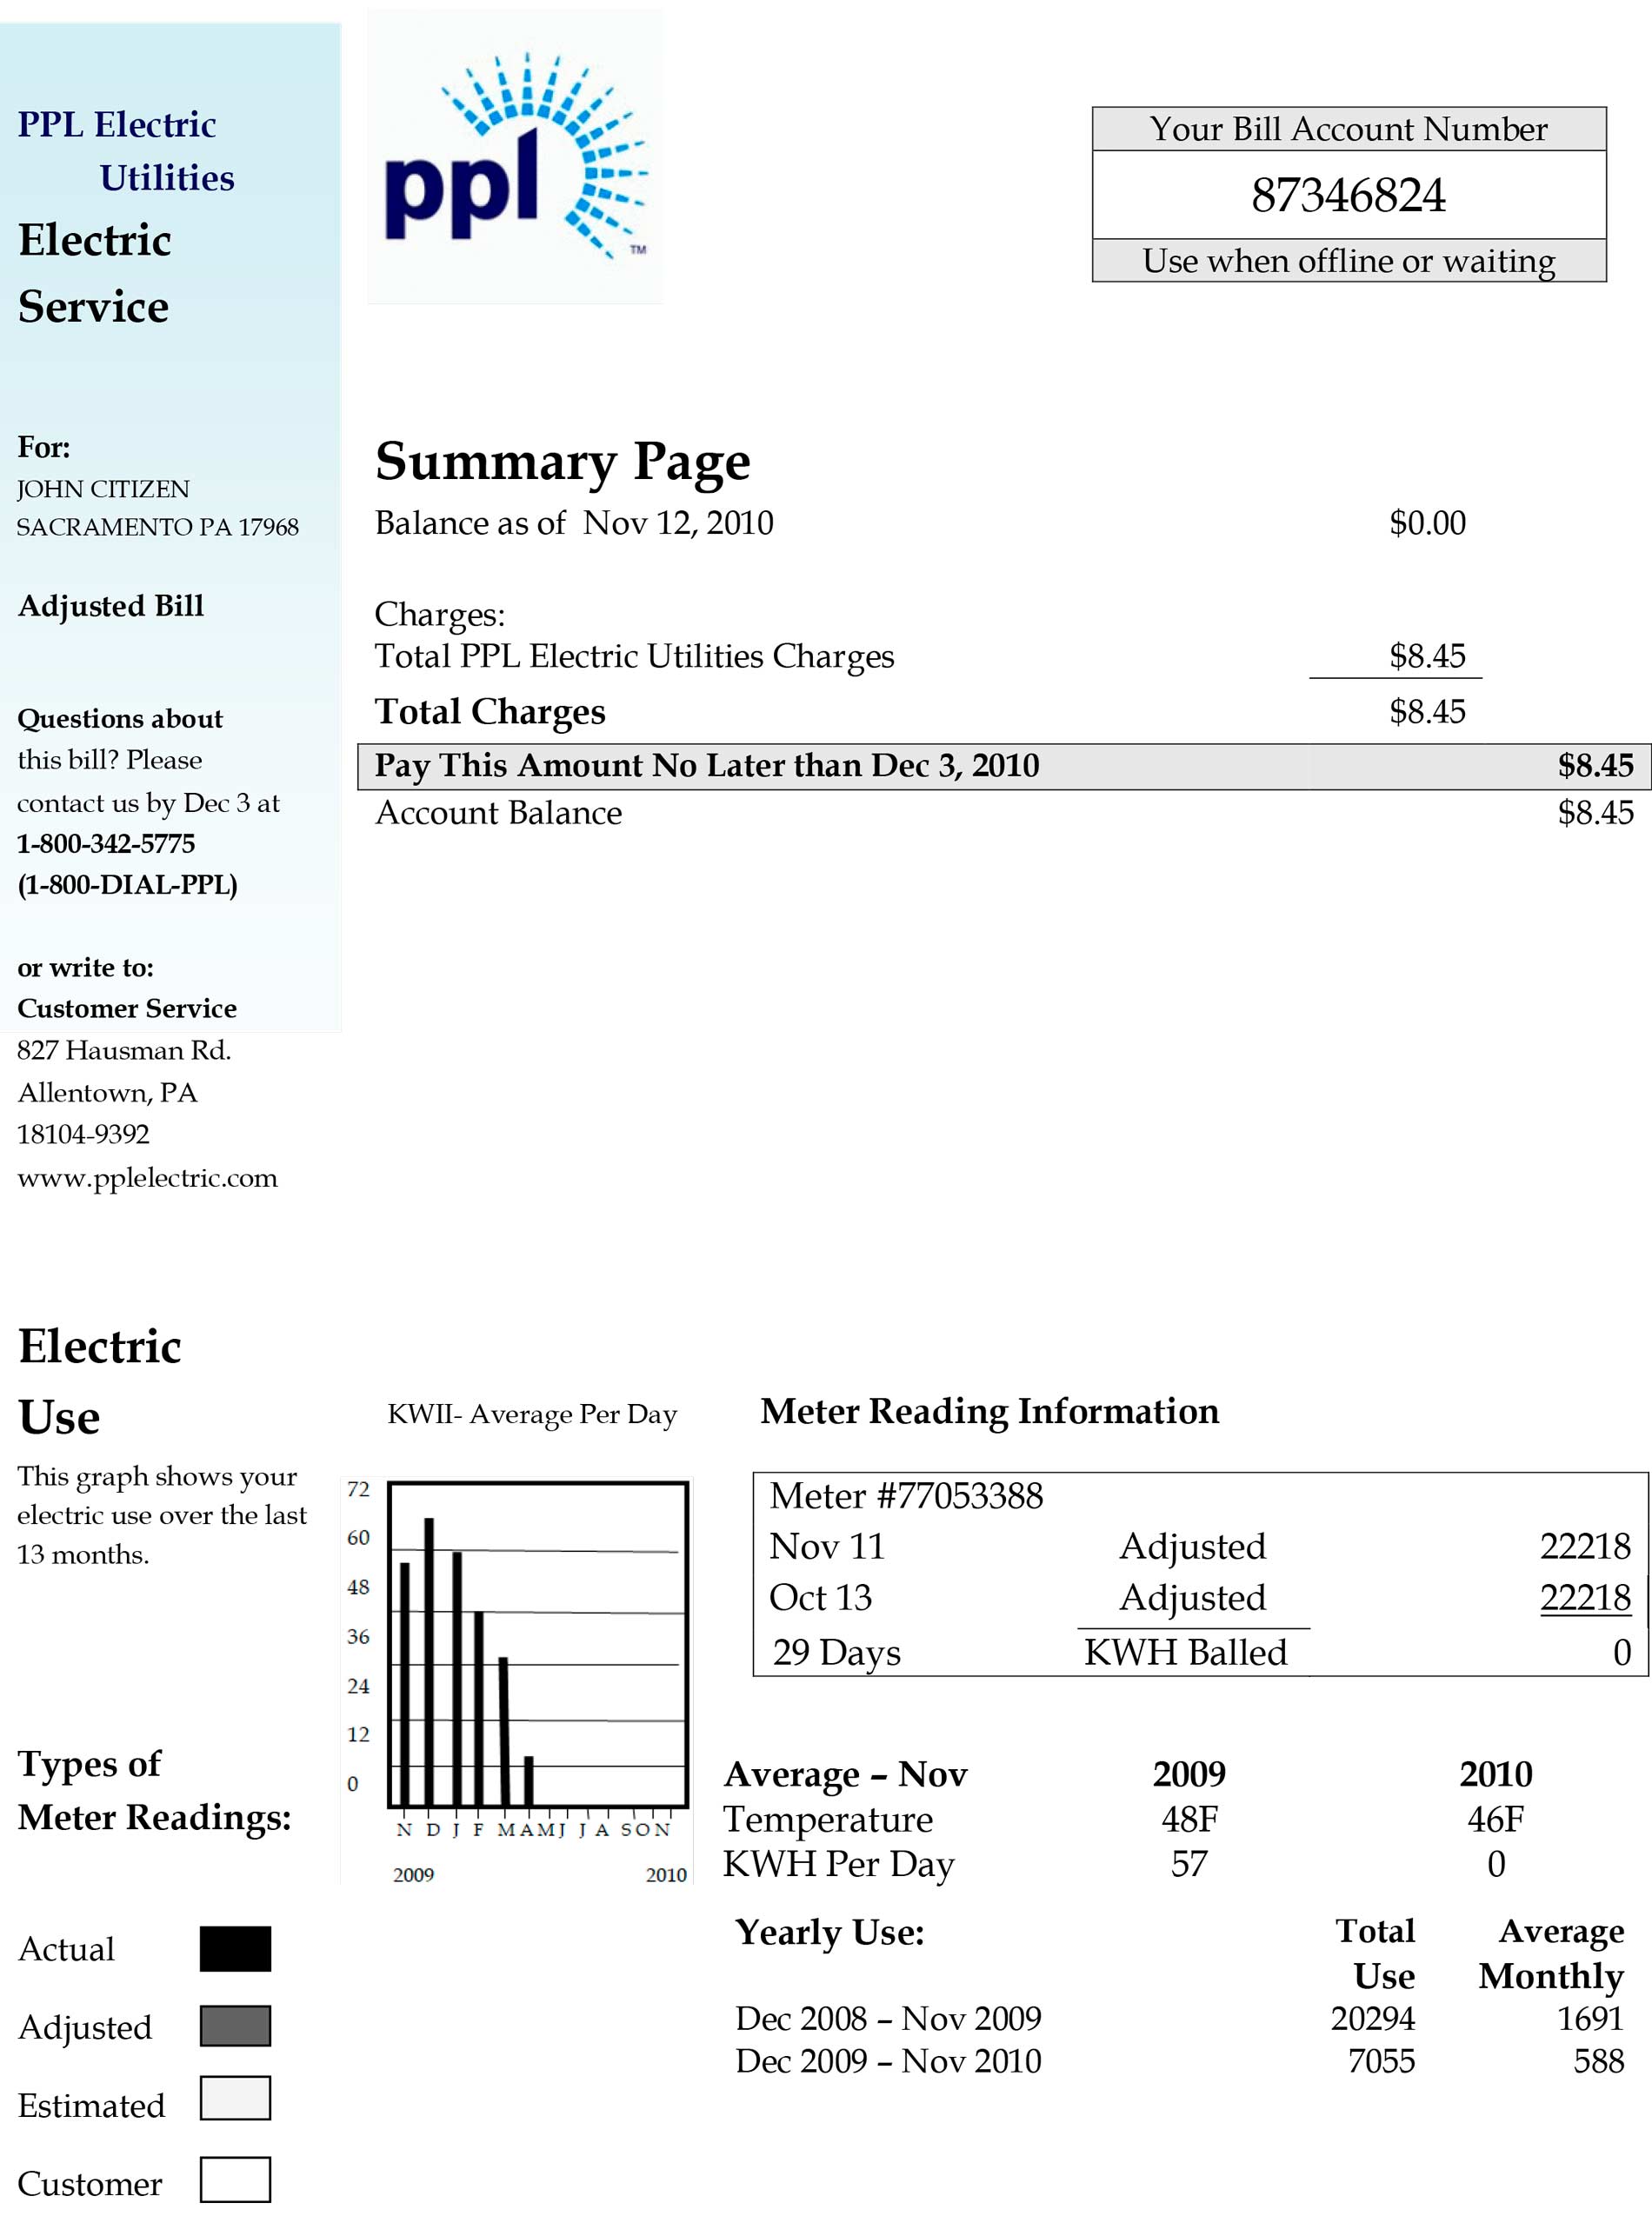Viewport: 1652px width, 2216px height.
Task: Click the Total Charges amount $8.45
Action: click(x=1427, y=712)
